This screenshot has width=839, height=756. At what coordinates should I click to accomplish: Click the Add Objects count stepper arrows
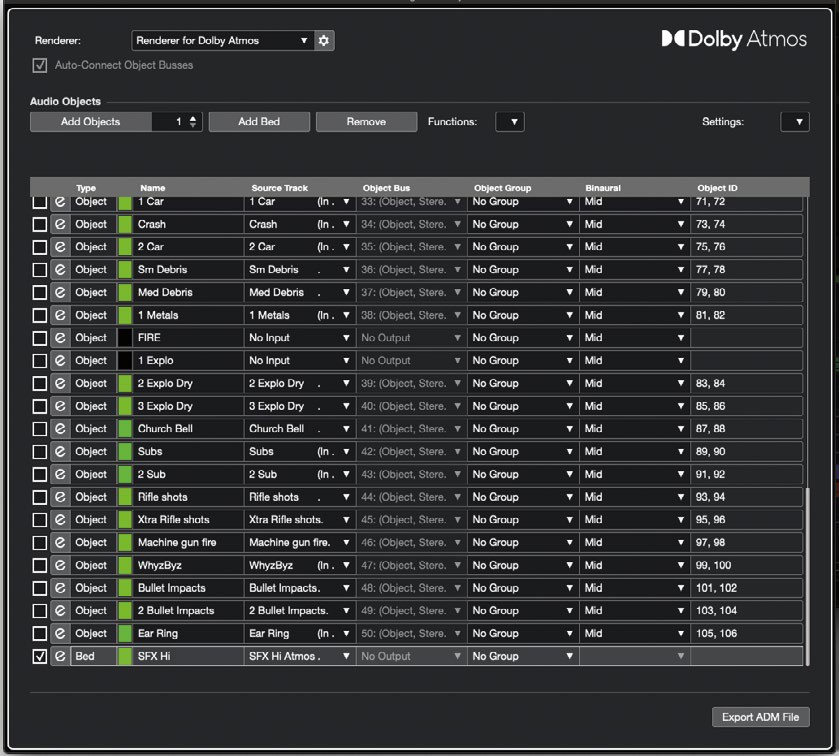[193, 122]
